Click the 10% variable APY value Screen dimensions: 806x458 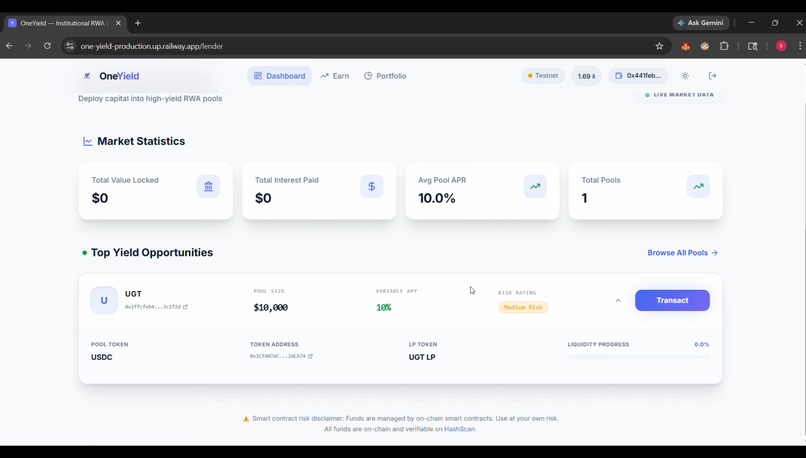click(x=383, y=307)
